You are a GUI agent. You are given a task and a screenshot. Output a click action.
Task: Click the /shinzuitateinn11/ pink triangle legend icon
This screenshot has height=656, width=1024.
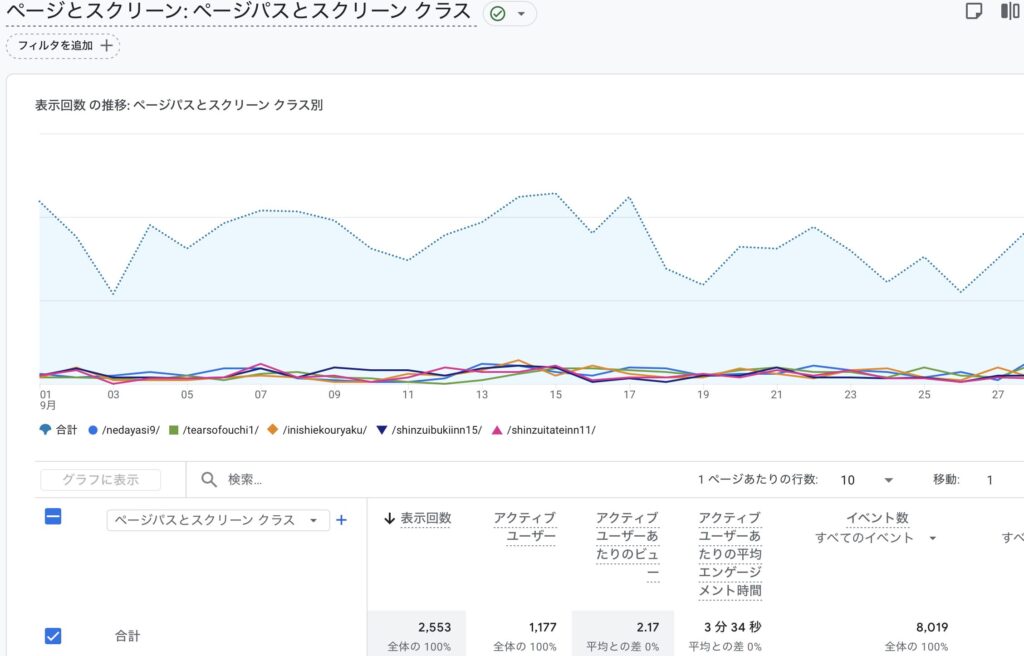497,430
